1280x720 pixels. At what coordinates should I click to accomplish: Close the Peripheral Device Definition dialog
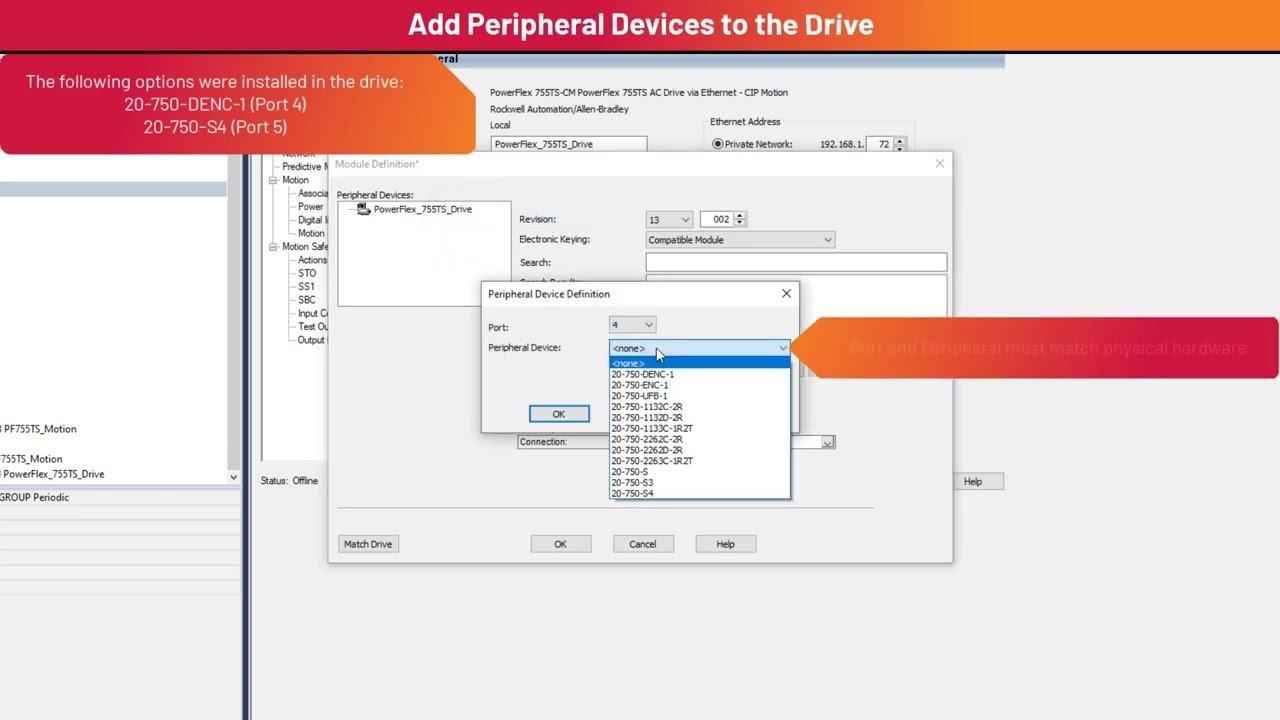(786, 293)
